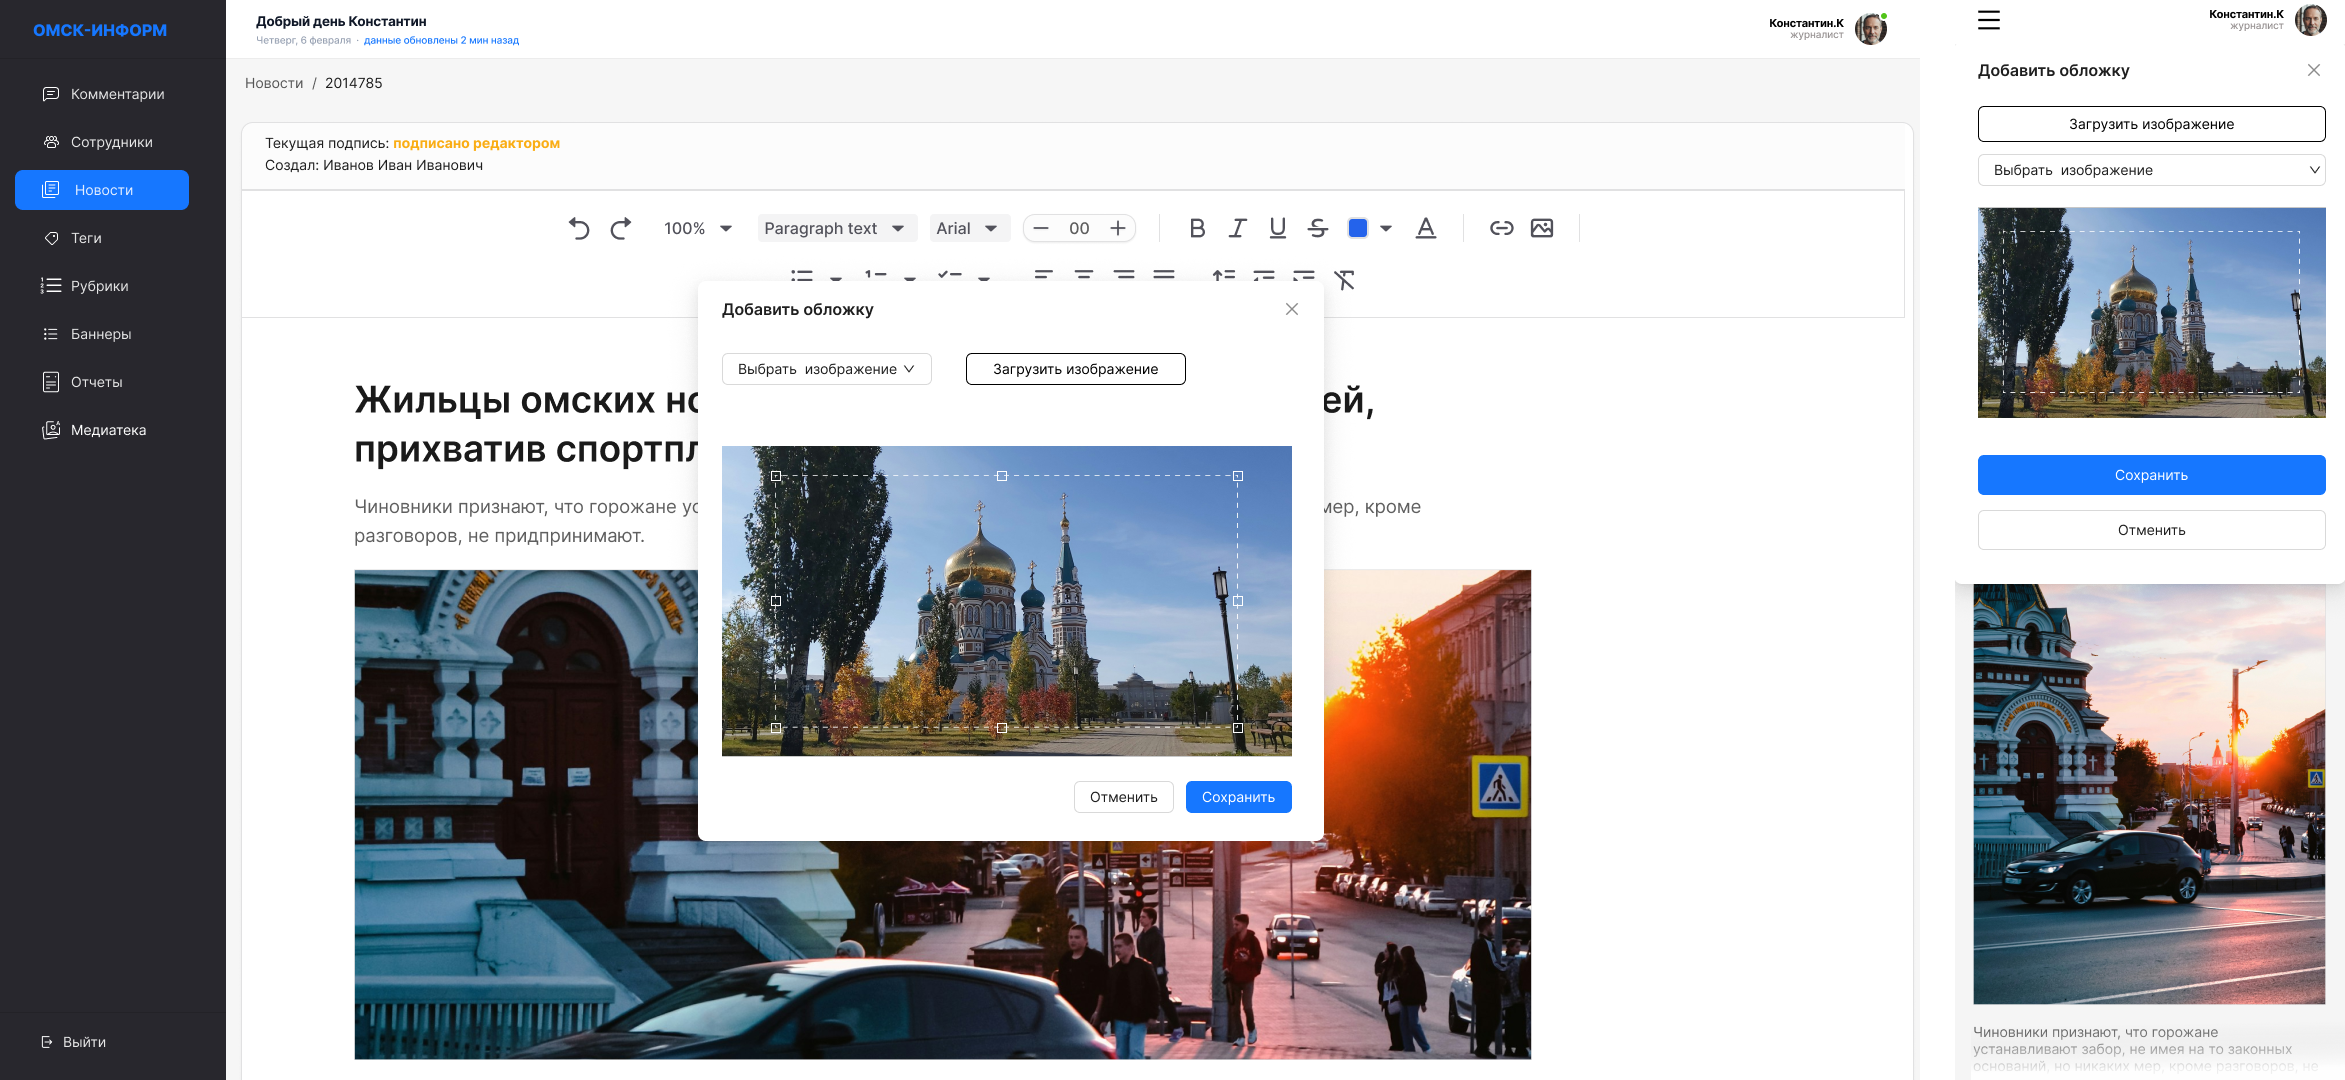Toggle strikethrough formatting
This screenshot has width=2345, height=1080.
pos(1317,228)
